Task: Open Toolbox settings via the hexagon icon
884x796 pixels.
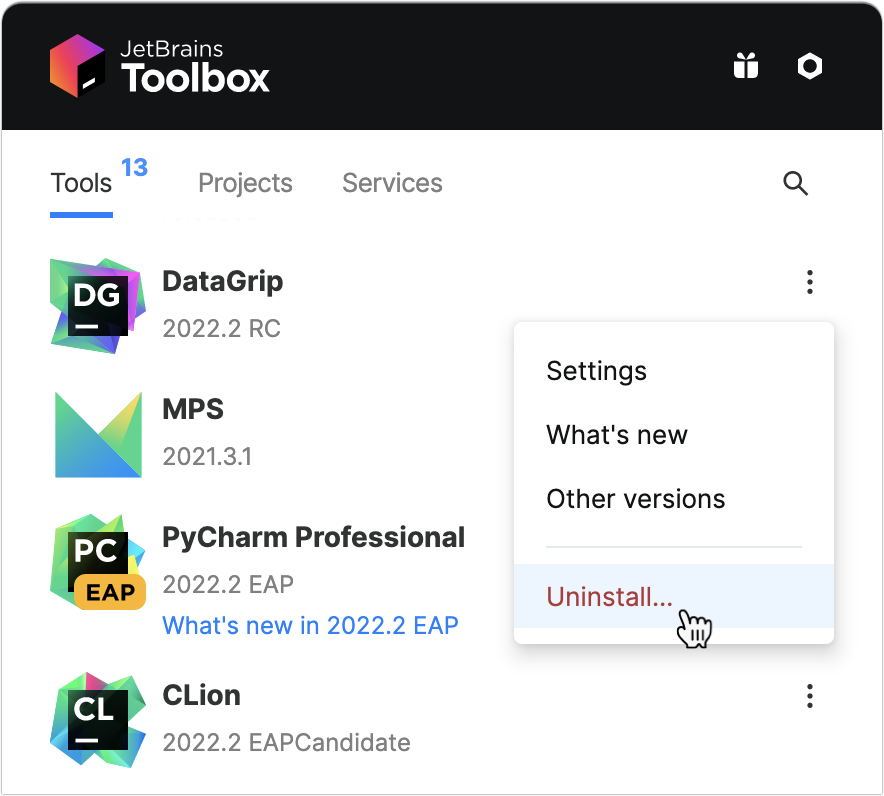Action: click(x=809, y=65)
